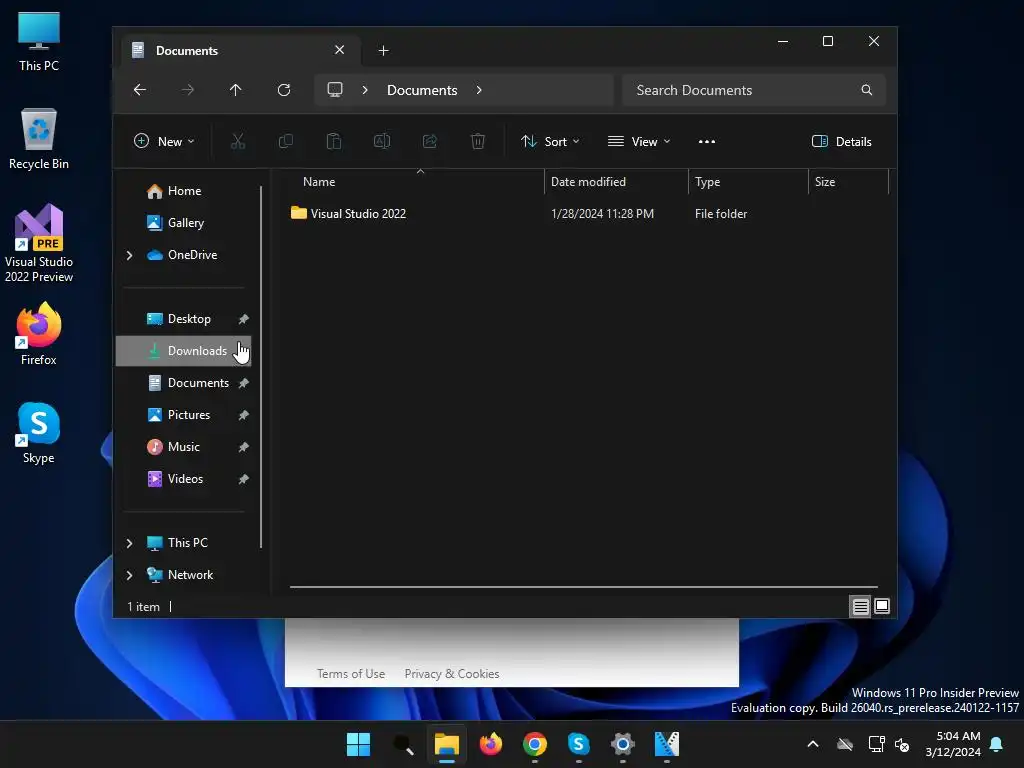
Task: Click Settings gear in the taskbar
Action: (623, 744)
